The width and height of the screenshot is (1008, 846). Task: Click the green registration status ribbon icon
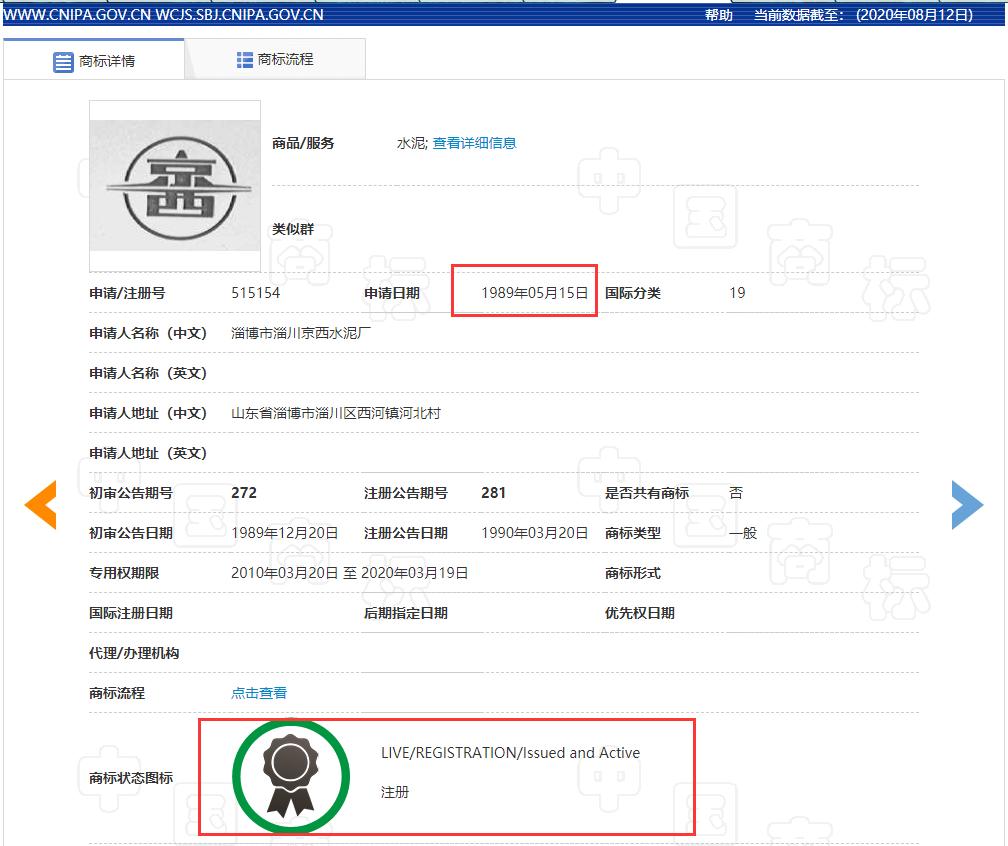tap(291, 776)
